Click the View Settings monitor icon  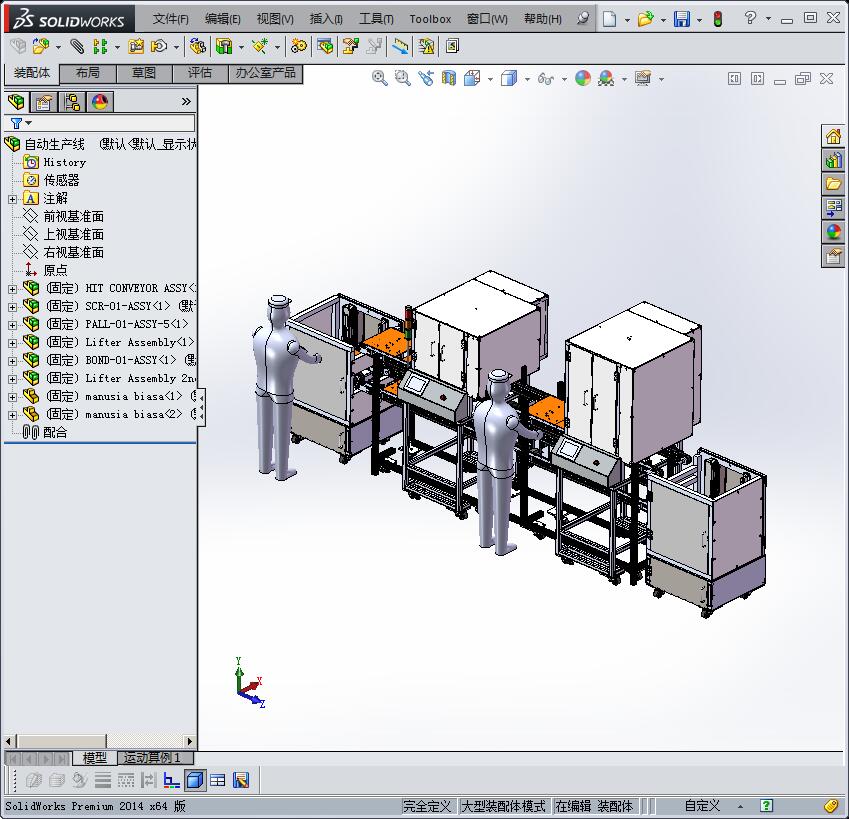coord(643,78)
